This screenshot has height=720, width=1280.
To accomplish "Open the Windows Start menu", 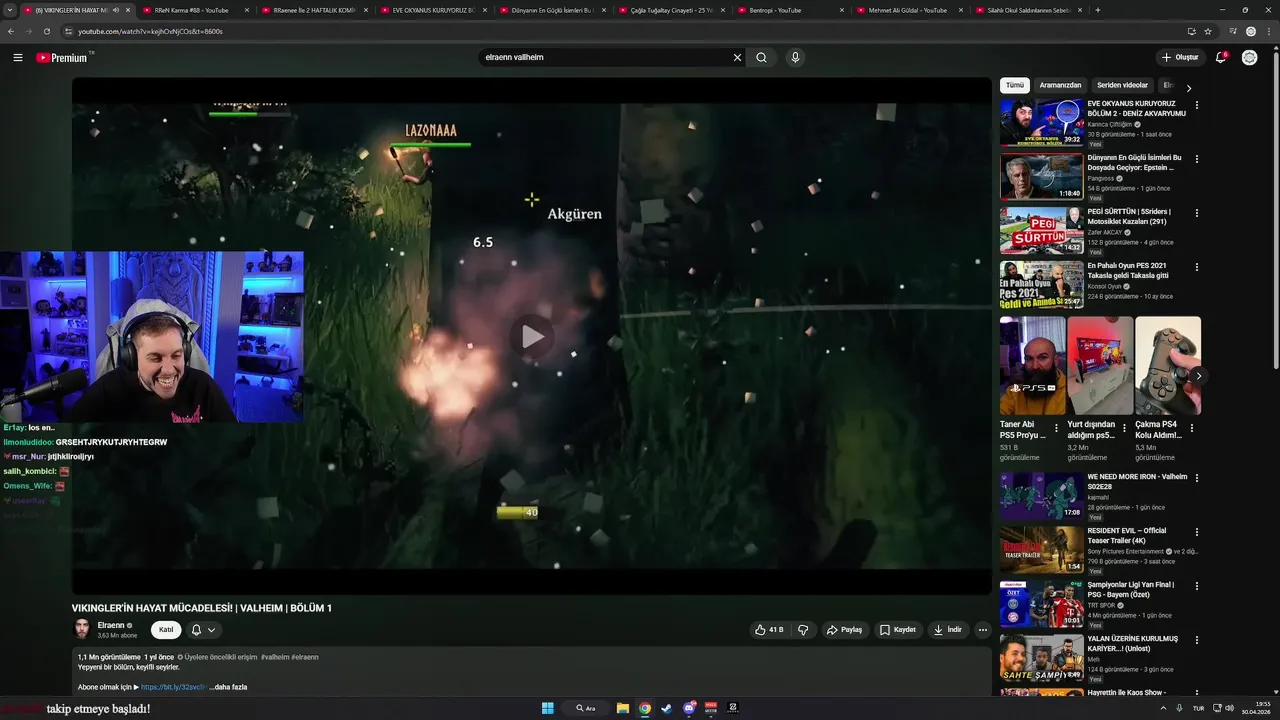I will [x=548, y=708].
